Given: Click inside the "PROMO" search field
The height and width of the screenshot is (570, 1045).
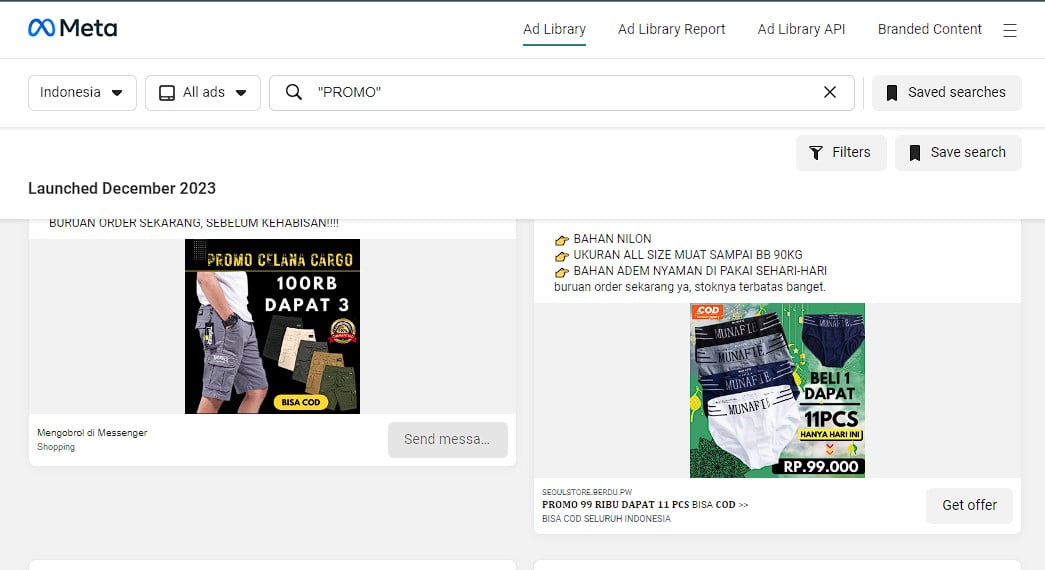Looking at the screenshot, I should (x=560, y=92).
